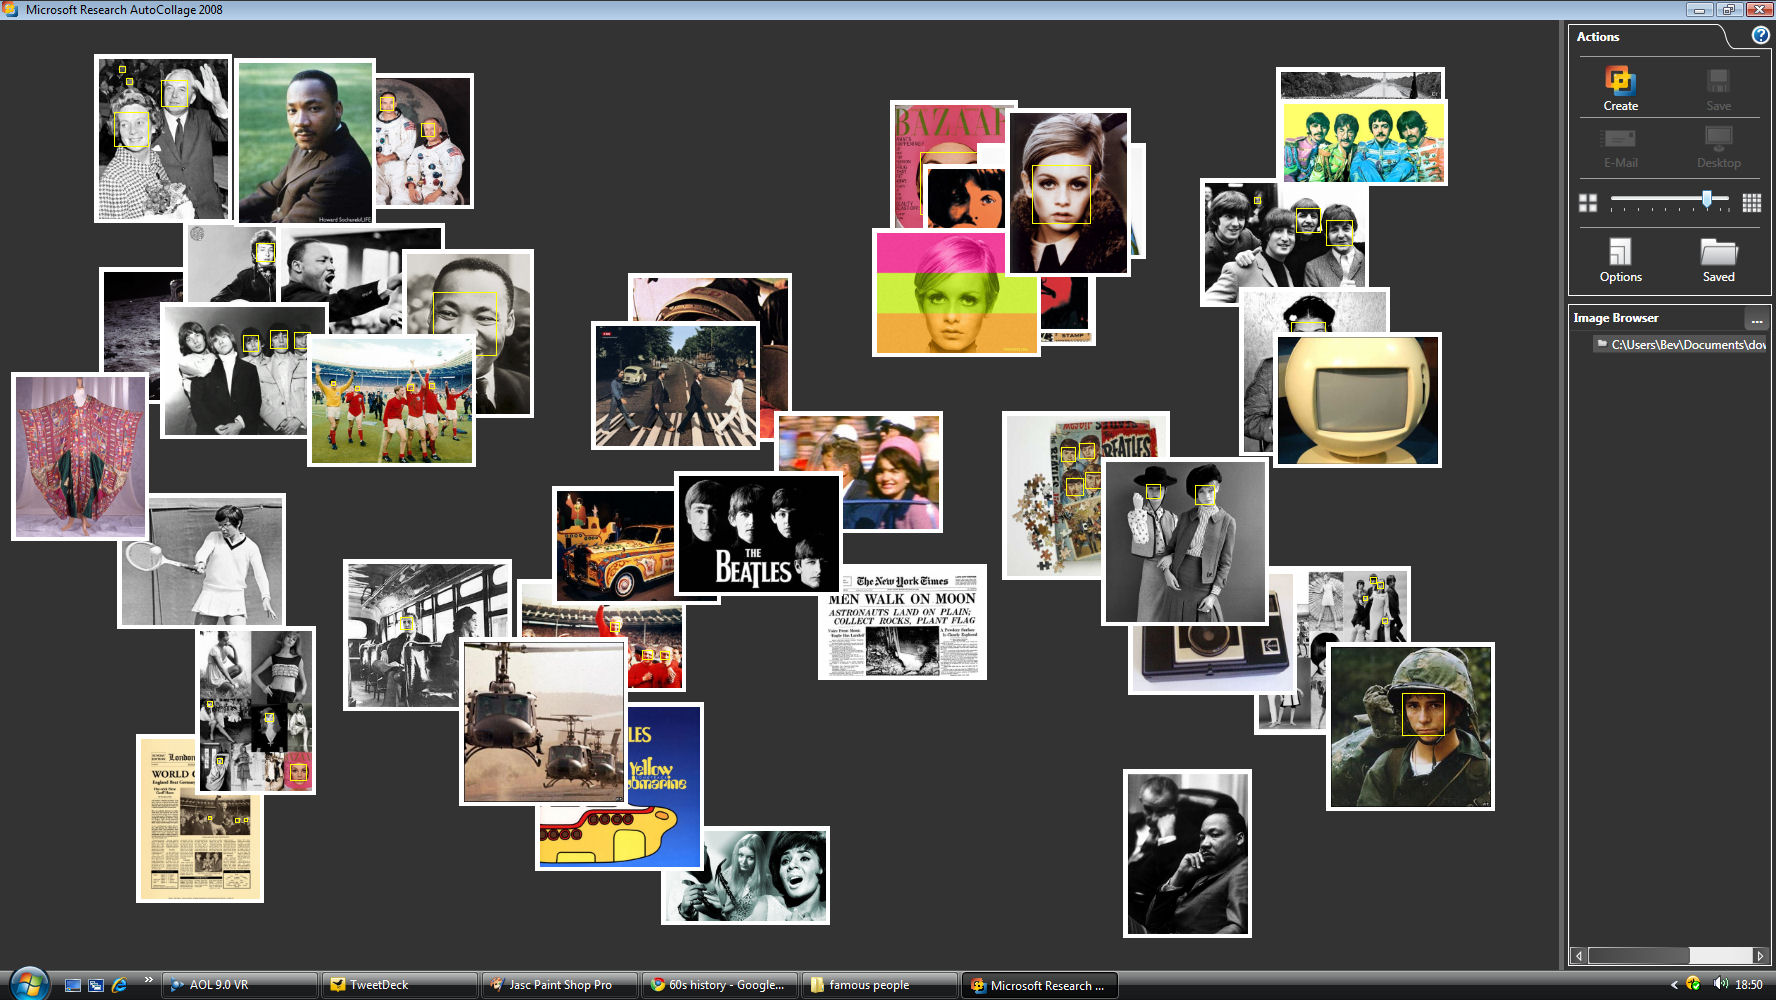The height and width of the screenshot is (1000, 1776).
Task: Select the color portrait on green grass
Action: tap(305, 142)
